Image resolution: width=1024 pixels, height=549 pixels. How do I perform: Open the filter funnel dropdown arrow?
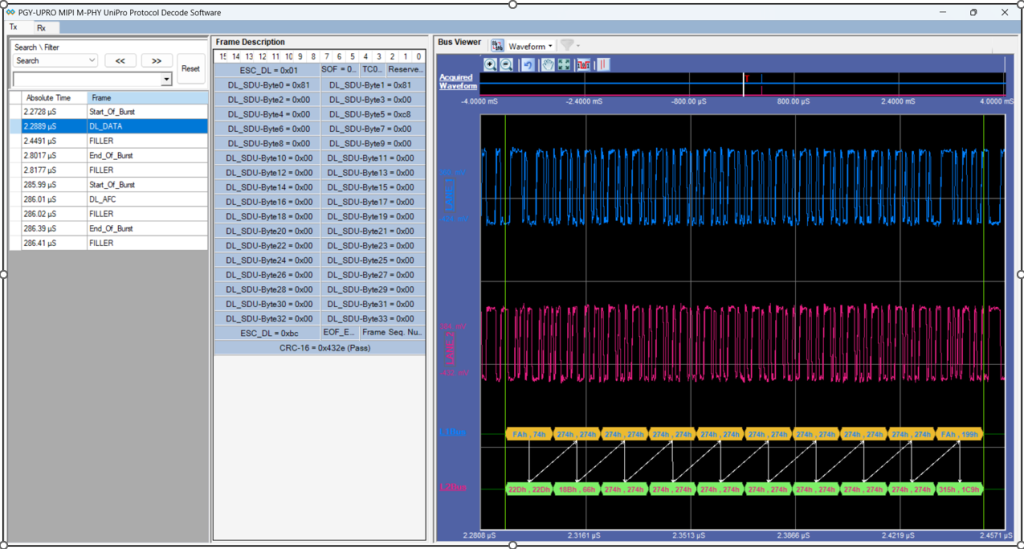click(x=578, y=46)
